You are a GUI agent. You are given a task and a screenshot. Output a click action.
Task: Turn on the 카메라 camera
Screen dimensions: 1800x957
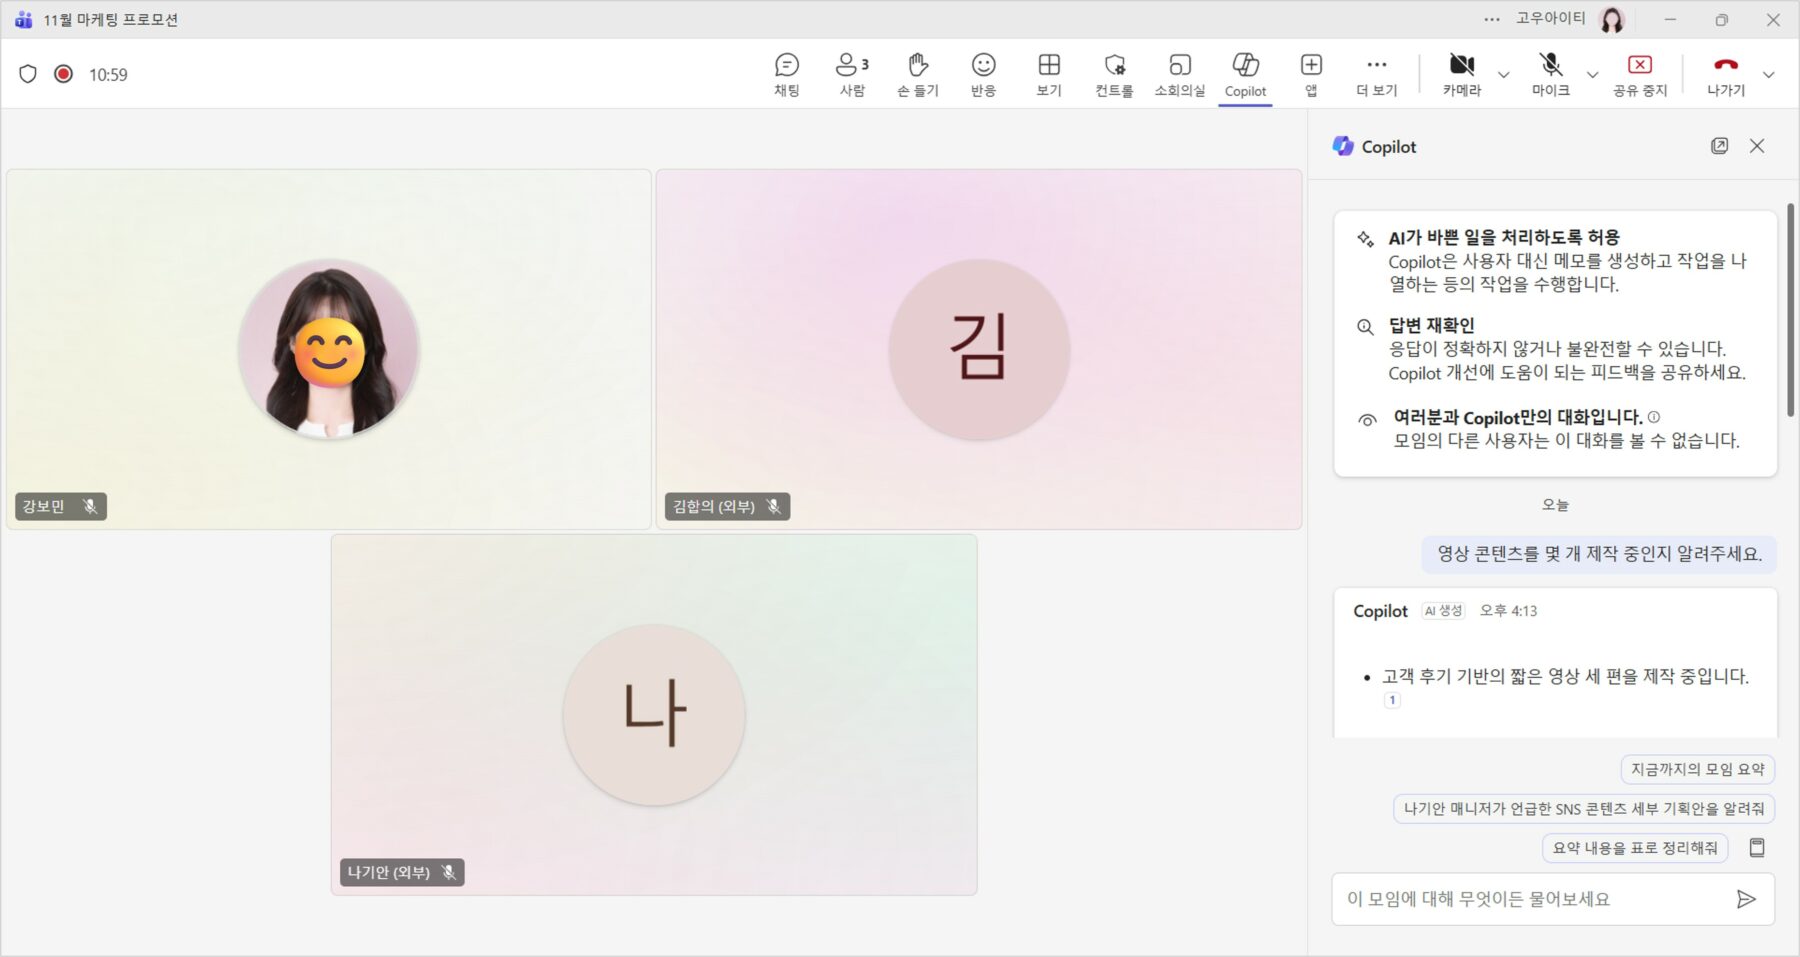click(x=1461, y=75)
